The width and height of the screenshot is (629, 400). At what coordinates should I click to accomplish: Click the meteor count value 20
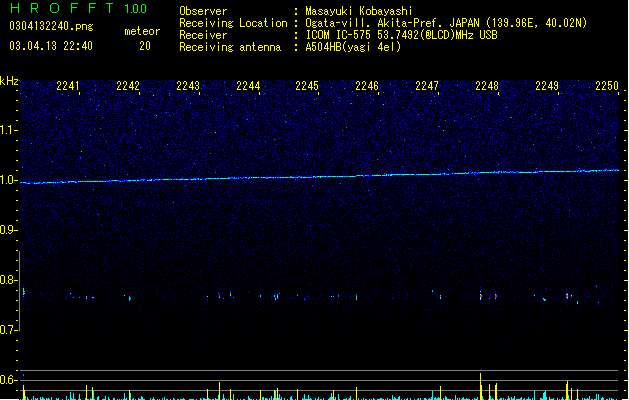pos(145,46)
